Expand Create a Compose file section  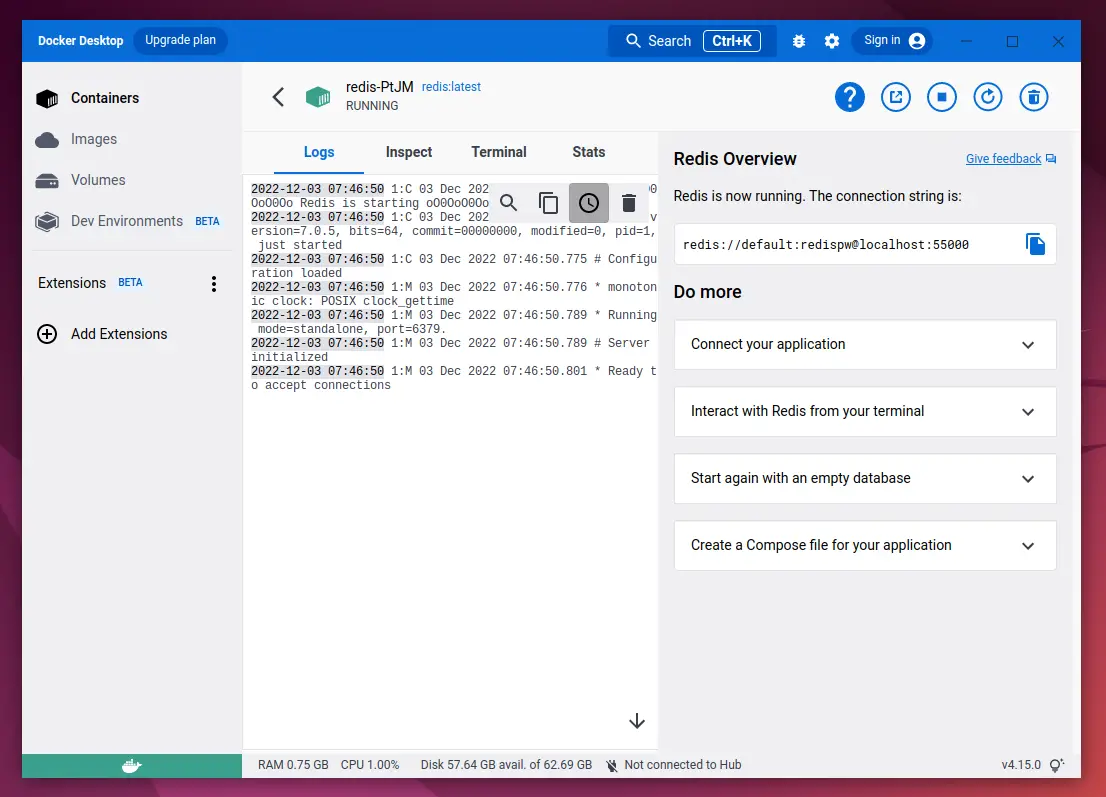865,545
